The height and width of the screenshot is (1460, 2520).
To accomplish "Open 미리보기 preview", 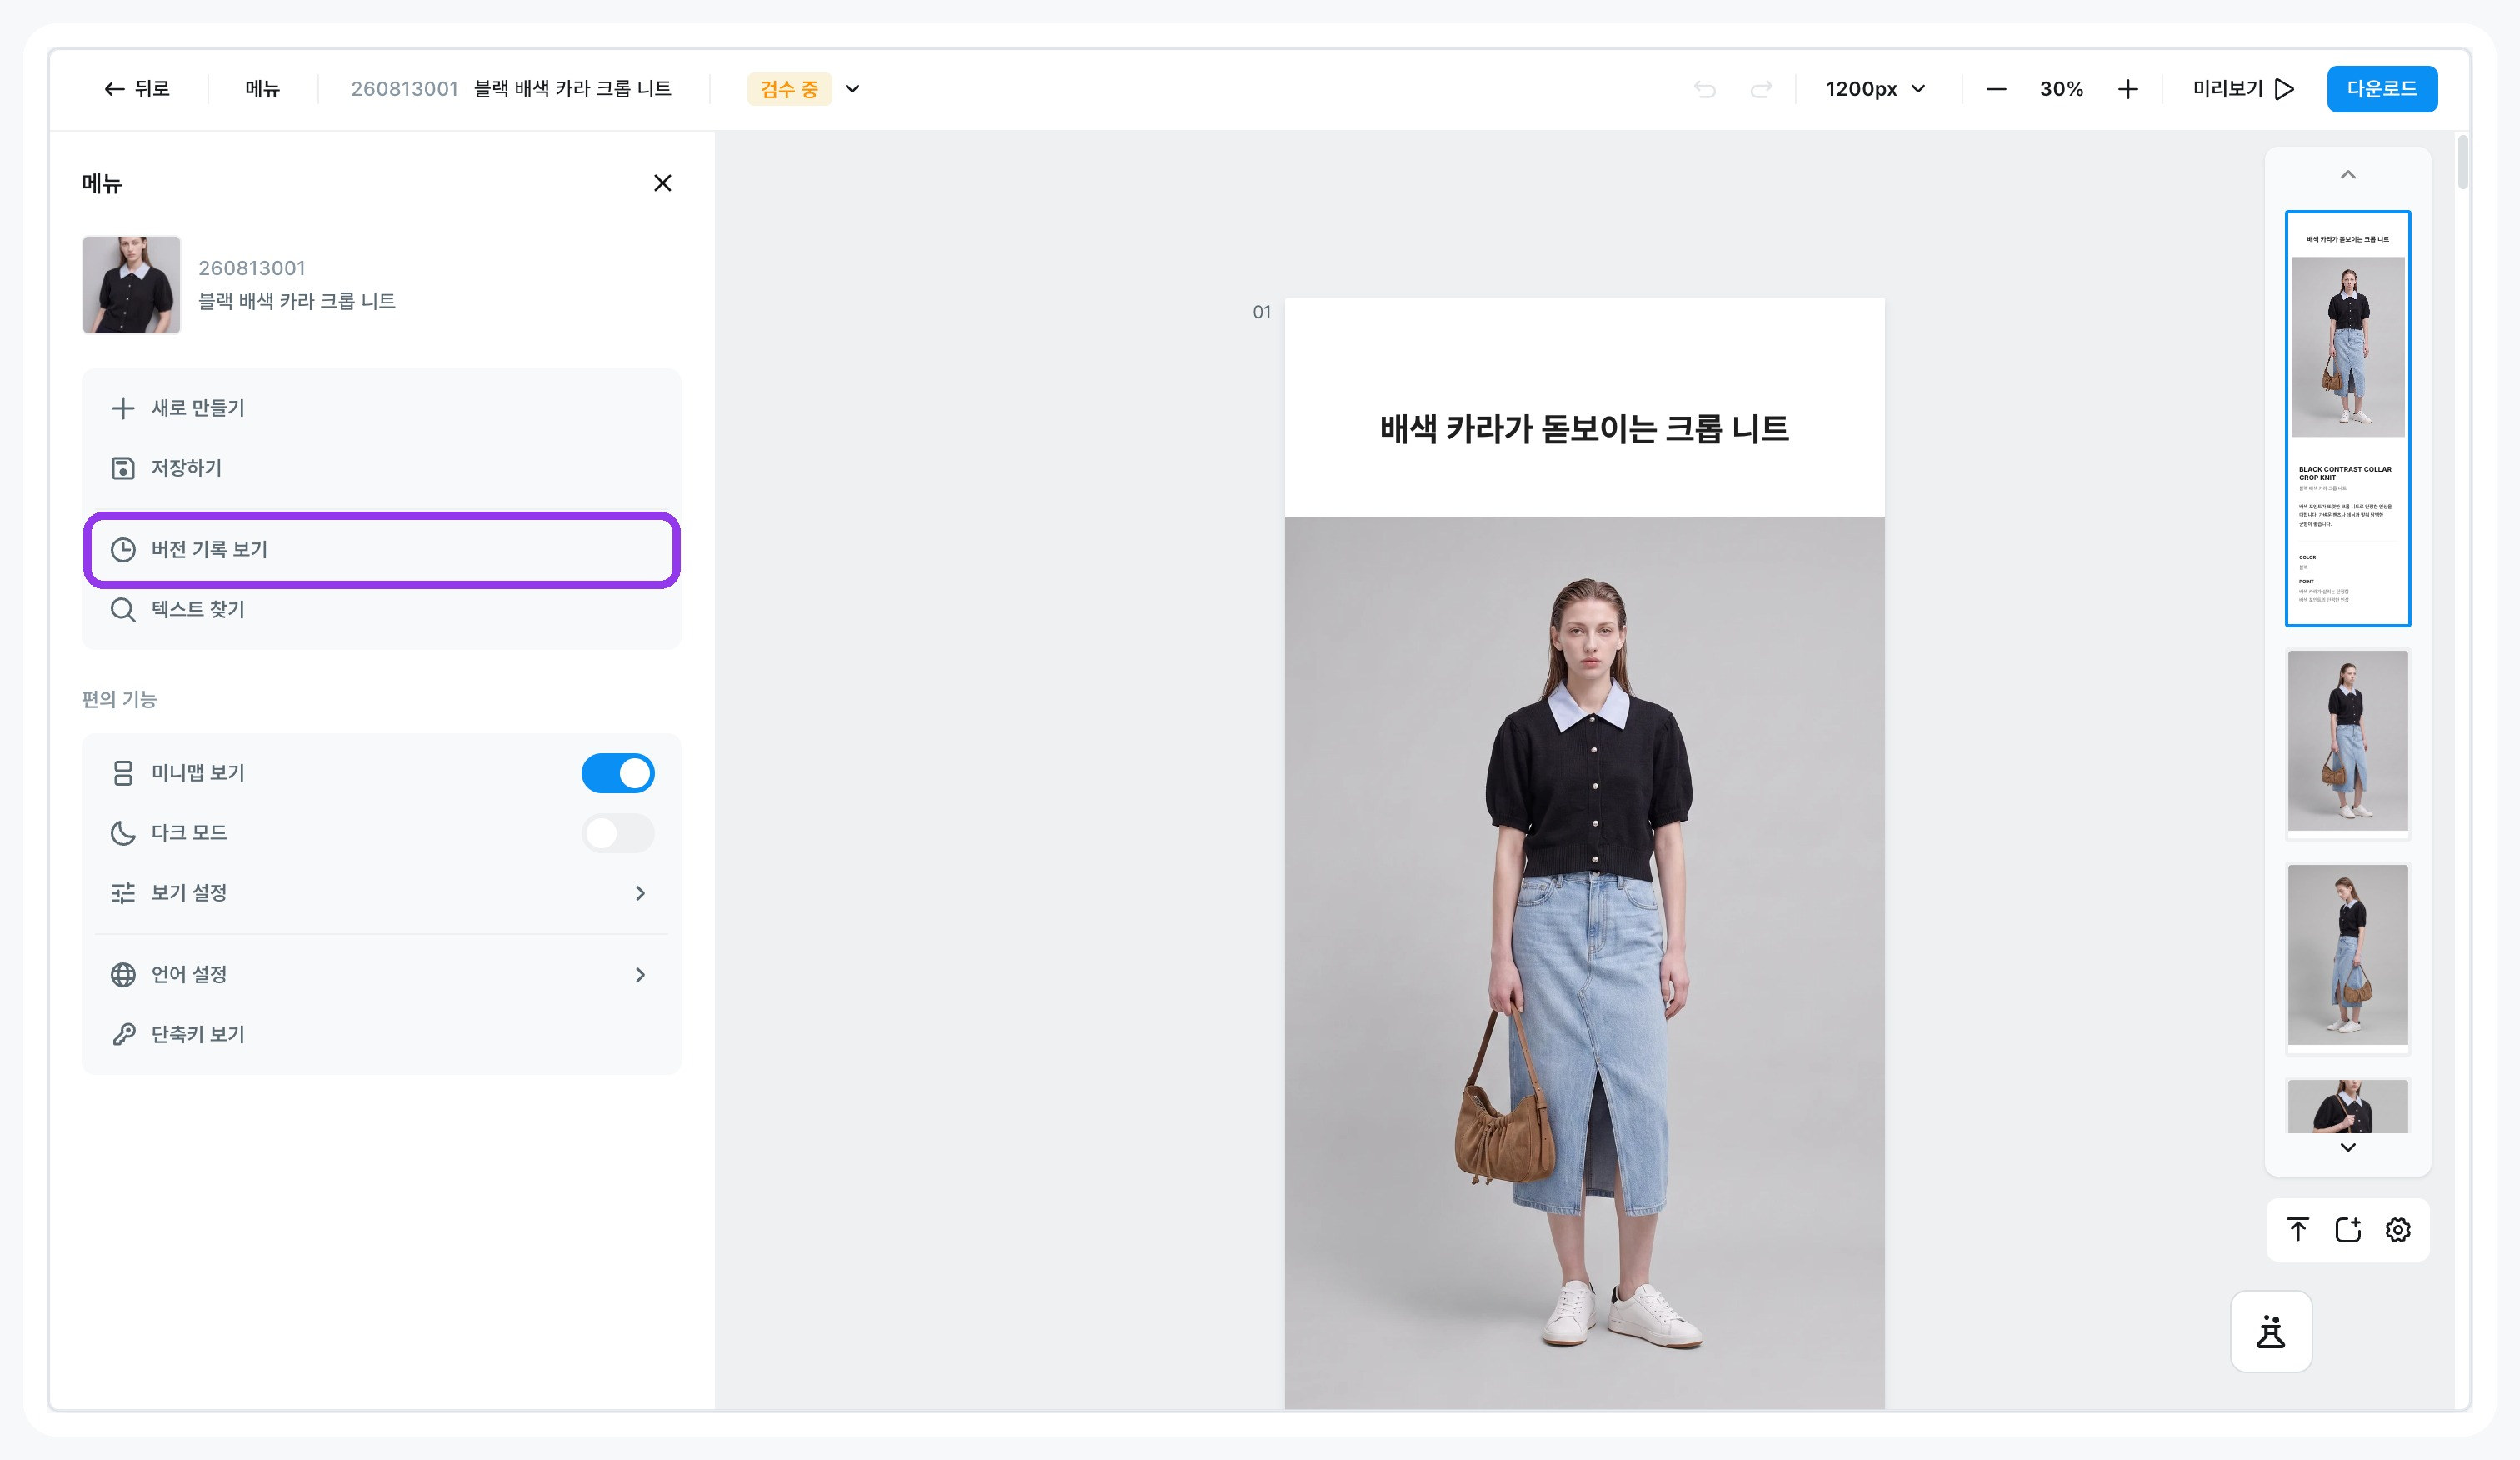I will [2243, 89].
